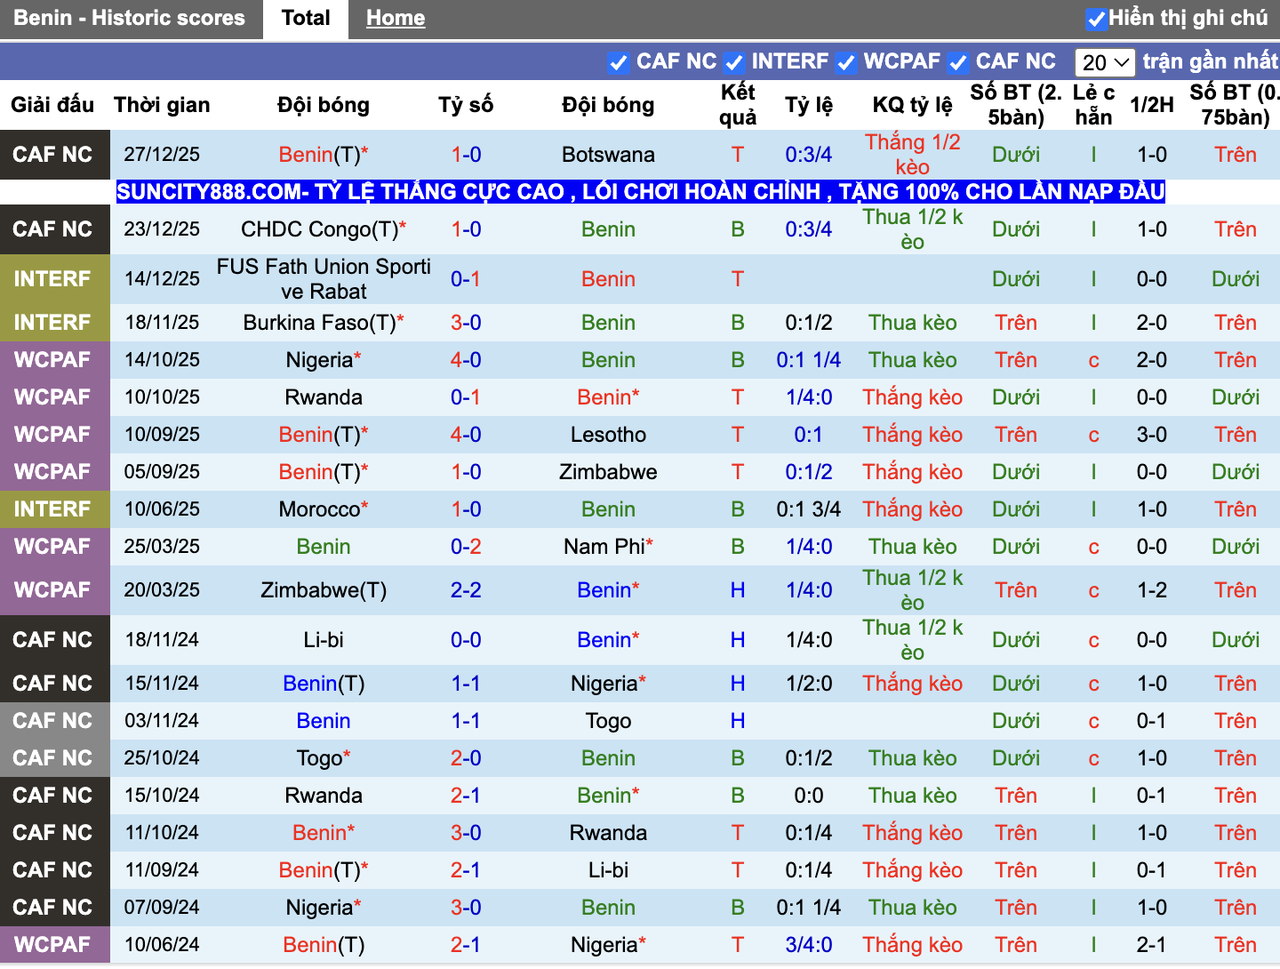
Task: Click Morocco team name
Action: point(323,509)
